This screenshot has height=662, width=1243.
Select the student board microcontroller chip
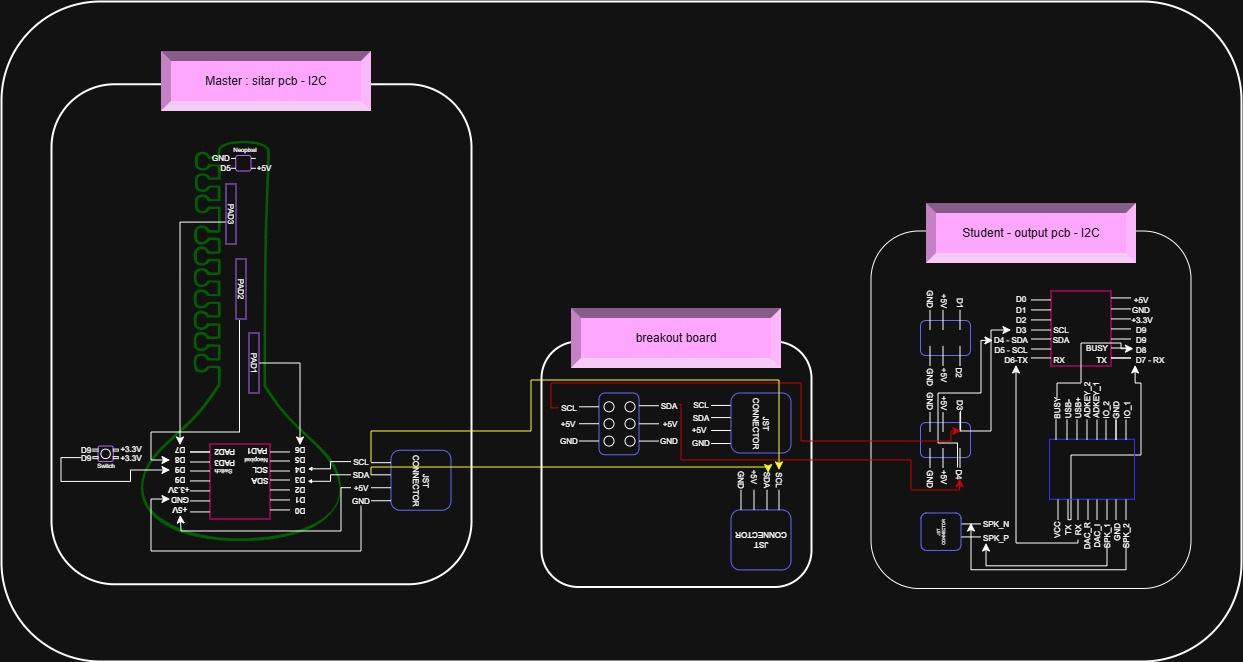(x=1080, y=329)
